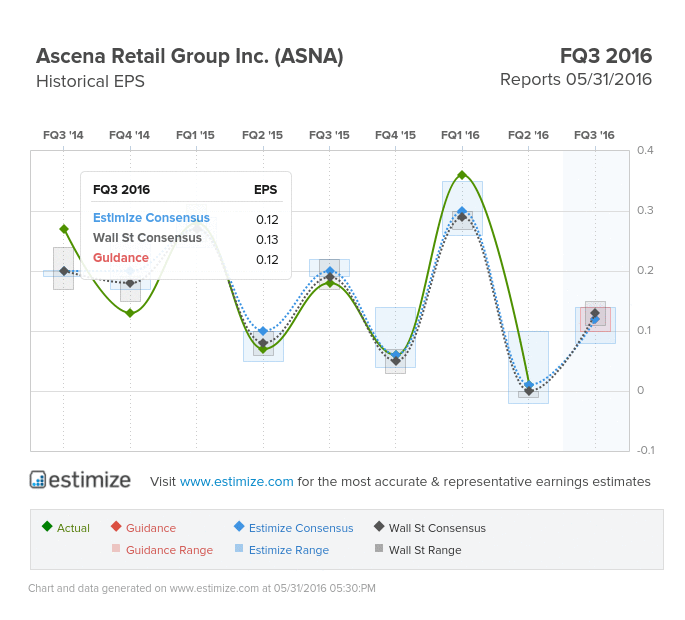Click the FQ4 '14 Wall St consensus point
The height and width of the screenshot is (620, 685).
tap(130, 283)
